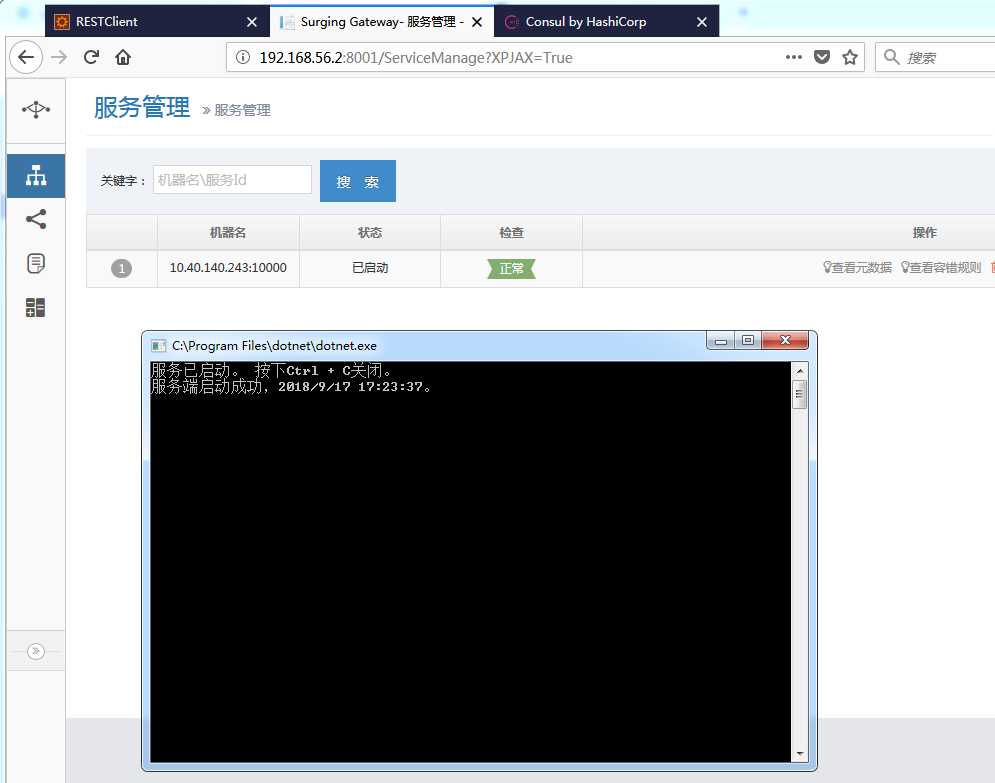Screen dimensions: 995x783
Task: Expand the sidebar with double-chevron button
Action: click(36, 651)
